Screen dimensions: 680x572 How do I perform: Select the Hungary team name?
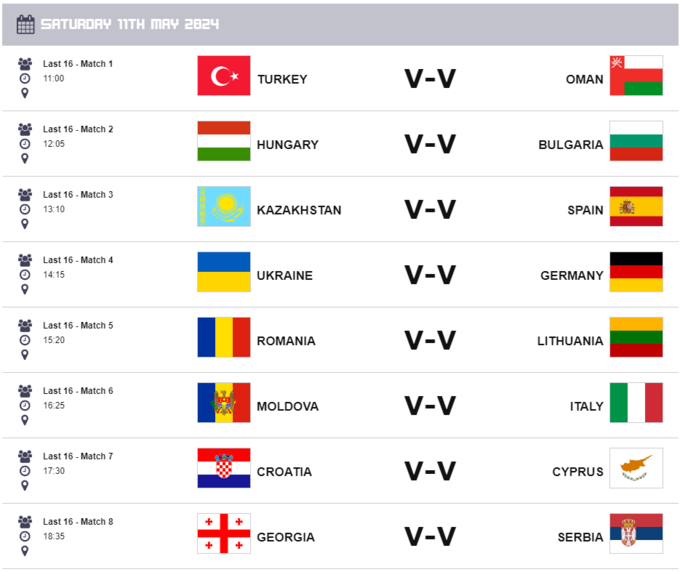click(x=288, y=145)
